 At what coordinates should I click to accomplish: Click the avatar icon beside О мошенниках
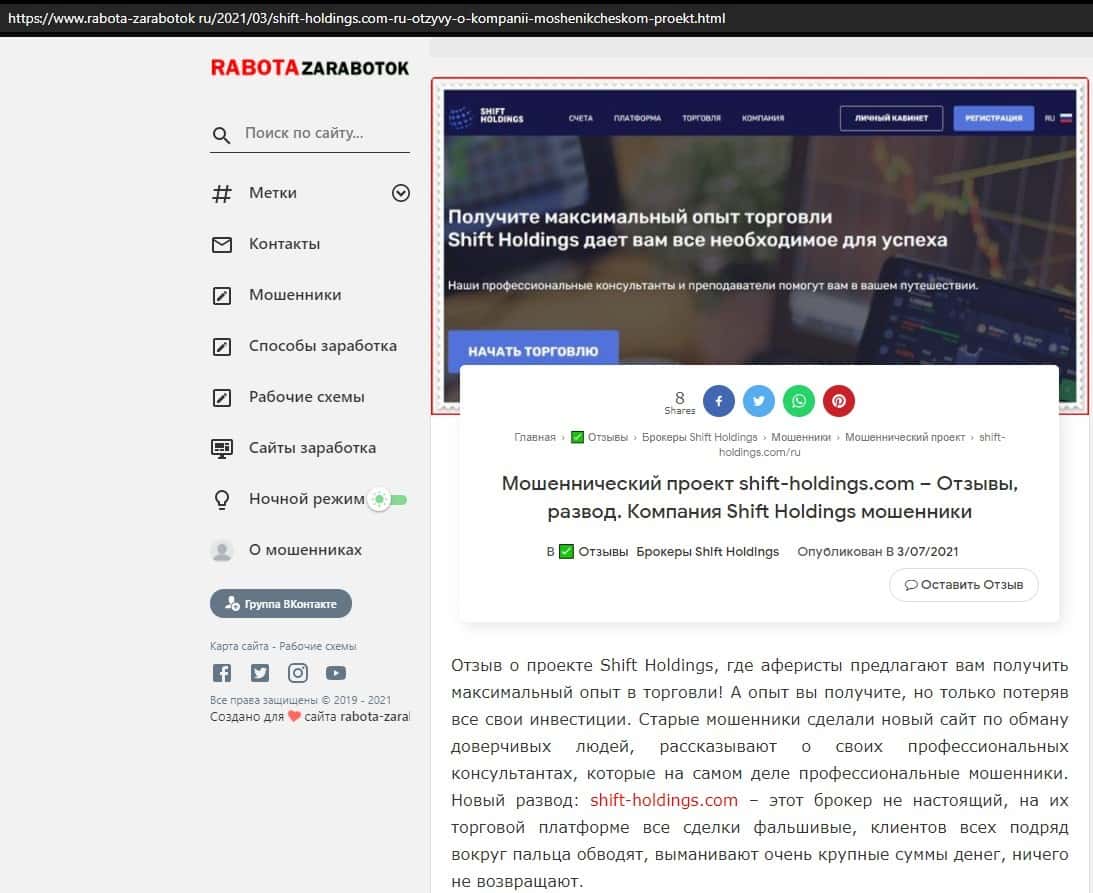click(222, 551)
